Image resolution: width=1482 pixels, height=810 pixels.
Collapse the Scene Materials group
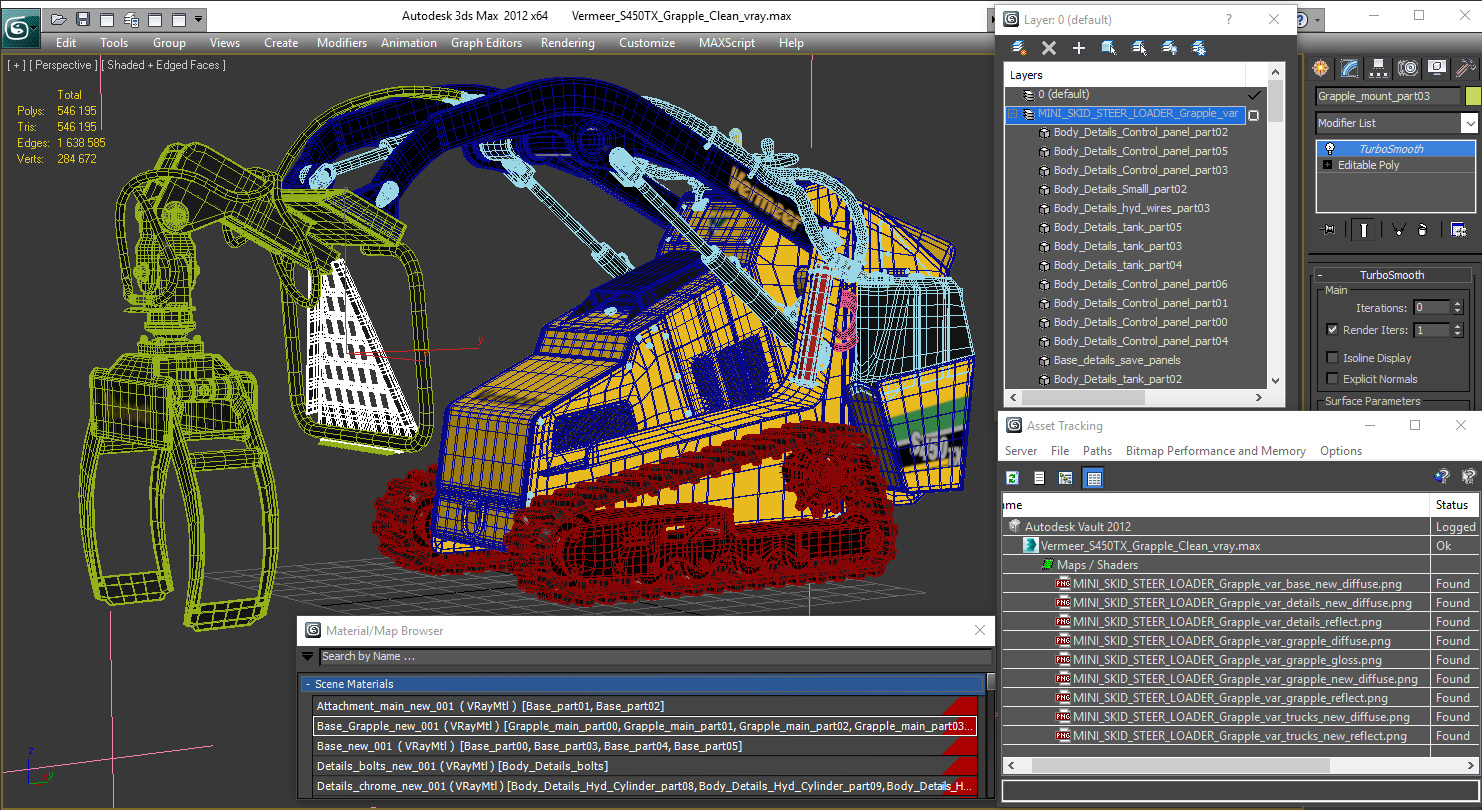[308, 684]
